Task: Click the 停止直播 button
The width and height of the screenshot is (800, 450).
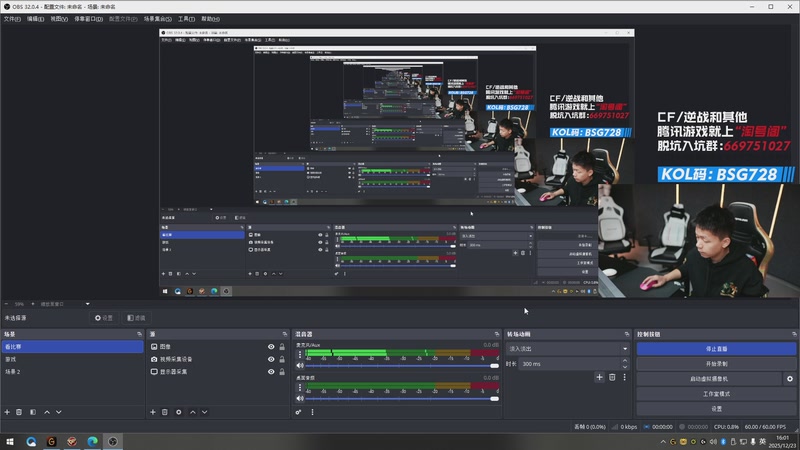Action: coord(716,348)
